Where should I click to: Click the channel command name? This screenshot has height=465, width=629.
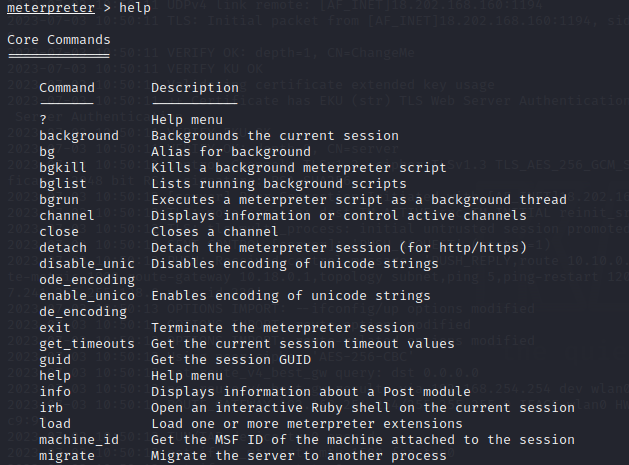click(x=67, y=216)
